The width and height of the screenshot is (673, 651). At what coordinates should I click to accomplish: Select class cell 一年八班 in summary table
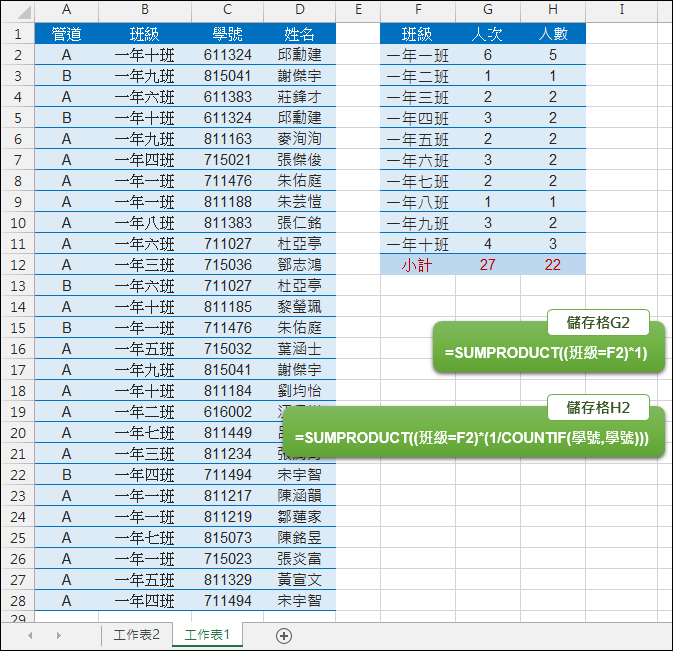coord(418,202)
